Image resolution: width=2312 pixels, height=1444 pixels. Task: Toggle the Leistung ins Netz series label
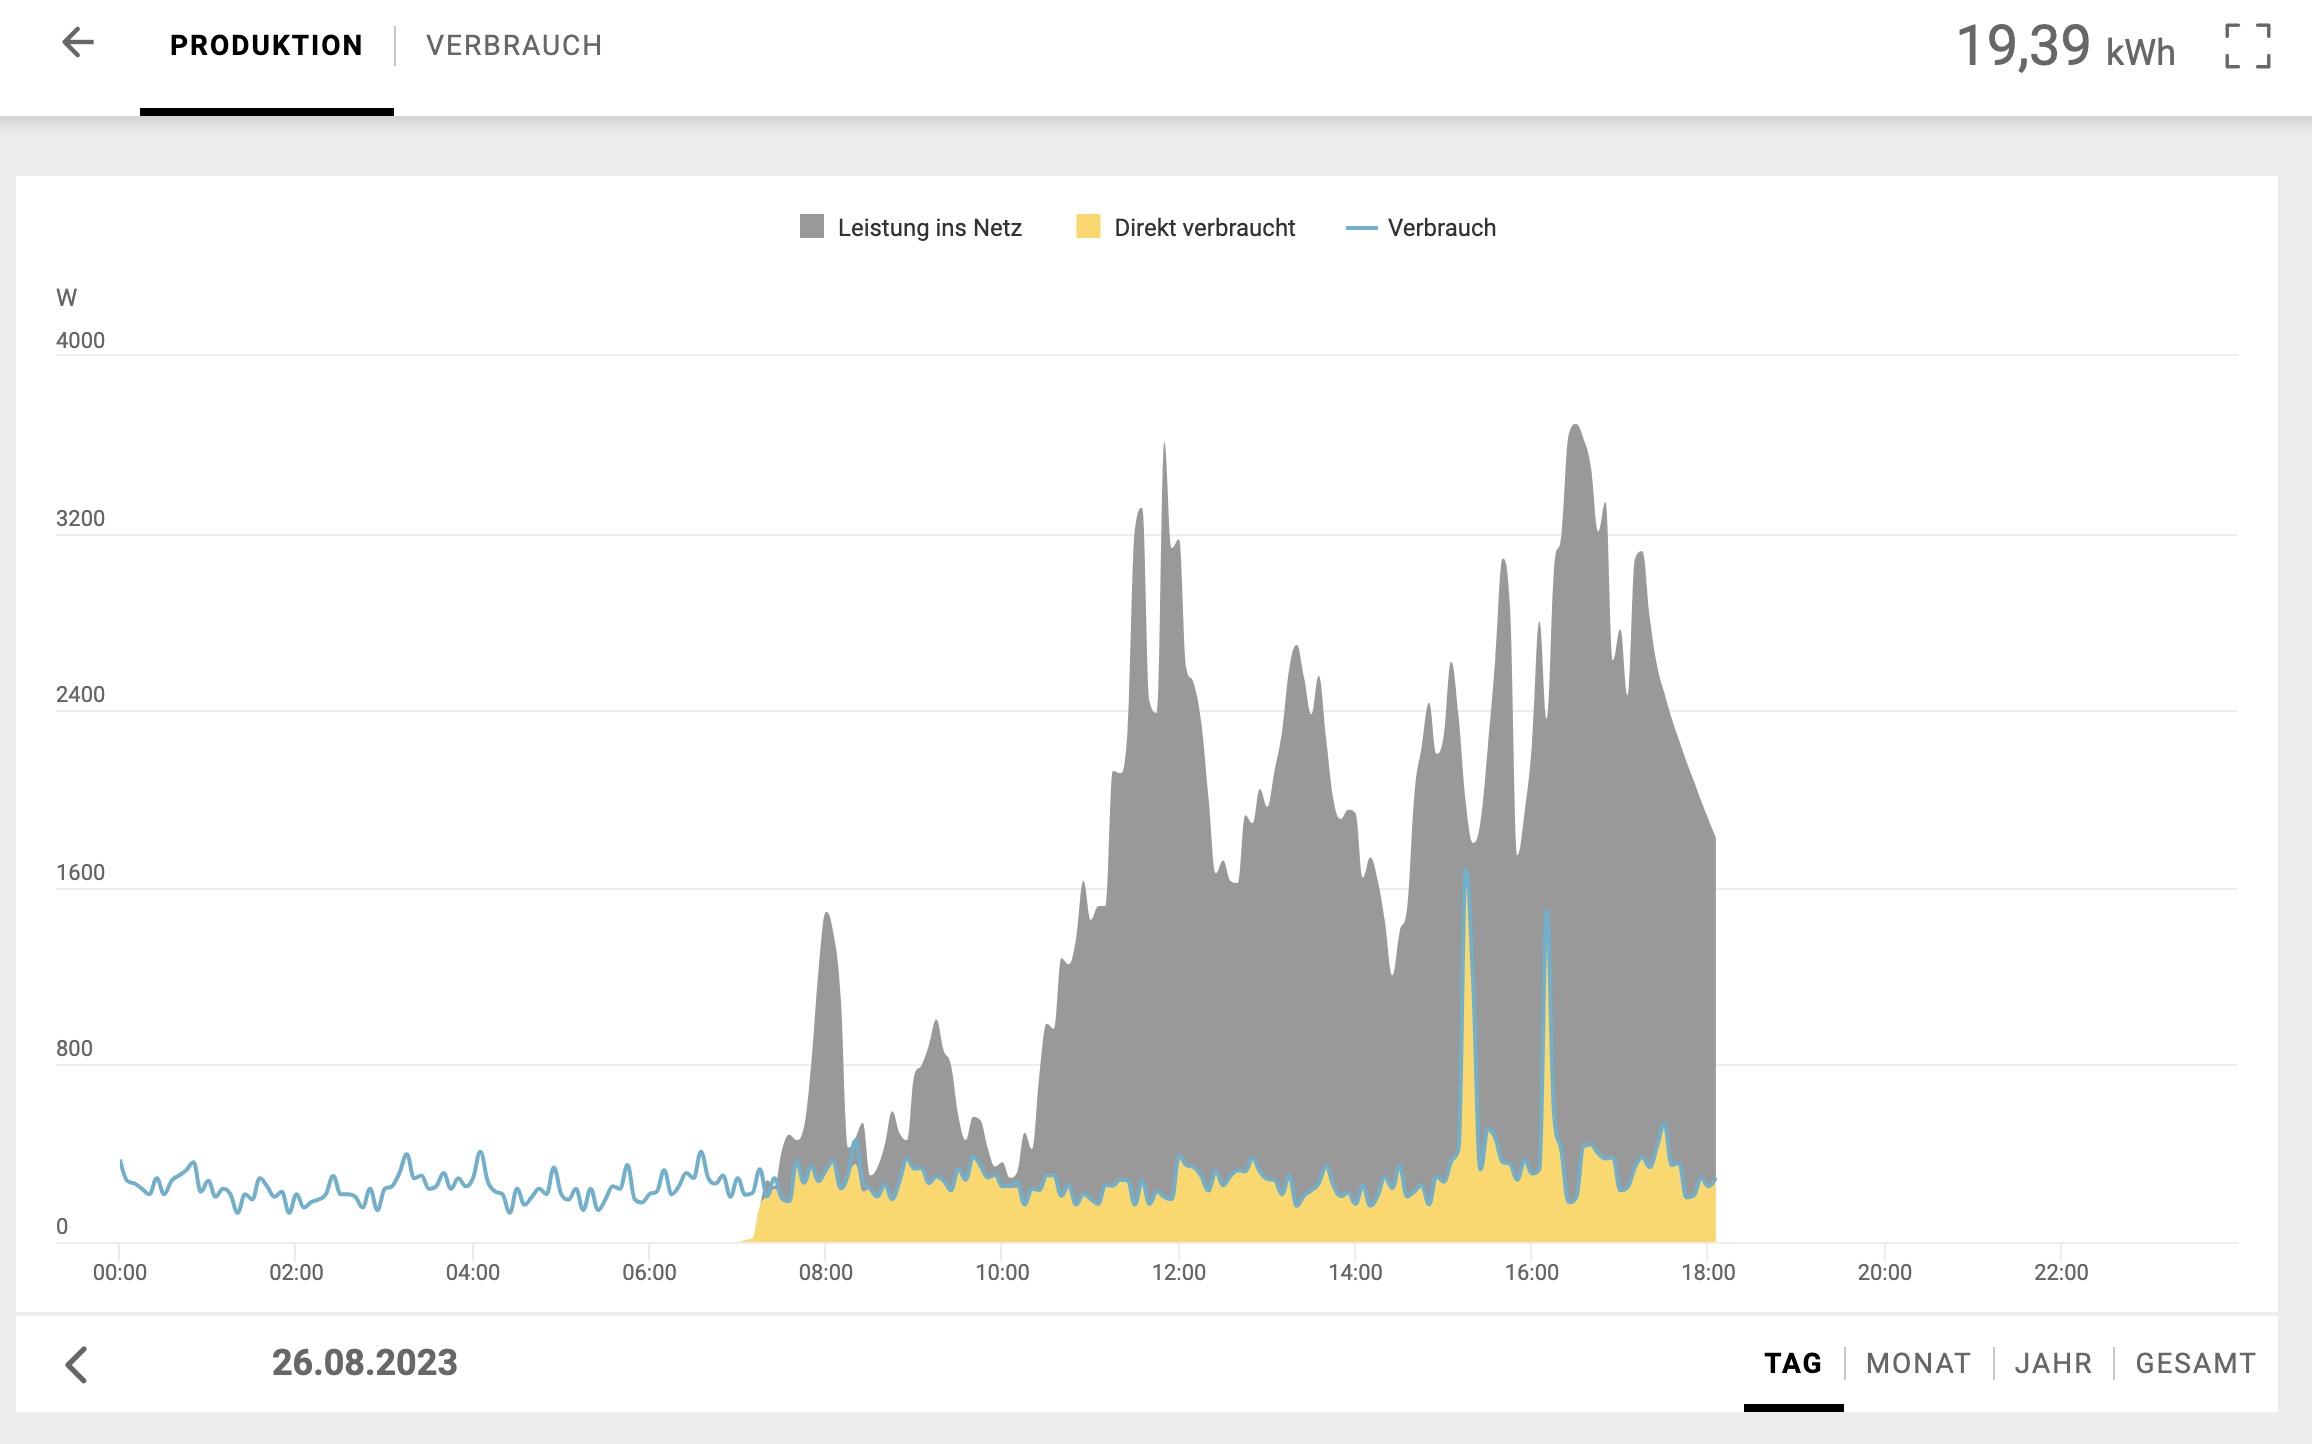pos(929,228)
